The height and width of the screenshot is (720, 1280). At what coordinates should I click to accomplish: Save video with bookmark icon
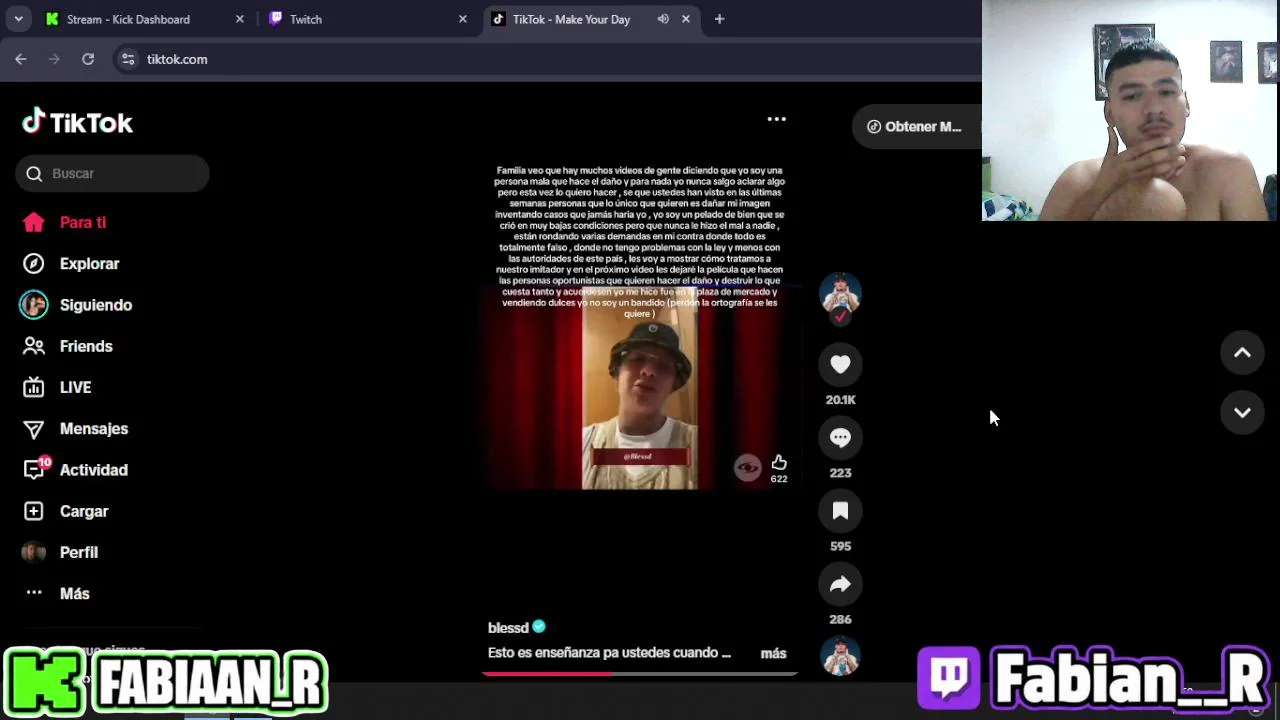click(x=840, y=511)
